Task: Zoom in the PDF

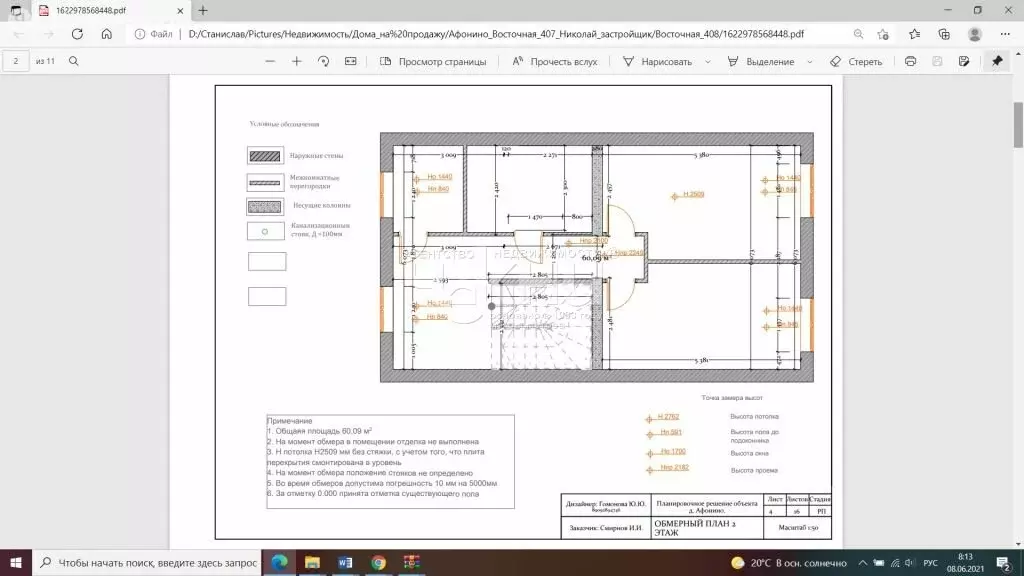Action: click(x=296, y=61)
